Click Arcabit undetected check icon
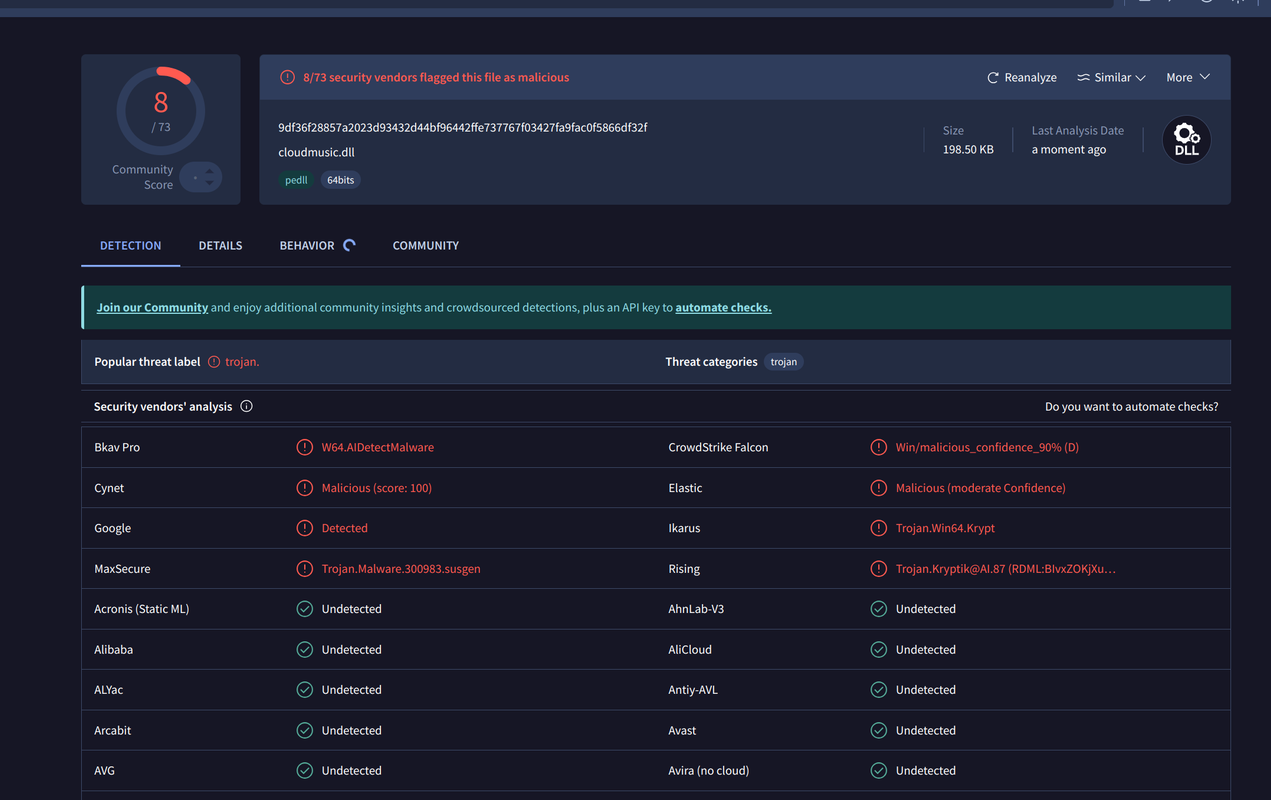Viewport: 1271px width, 800px height. pyautogui.click(x=305, y=731)
